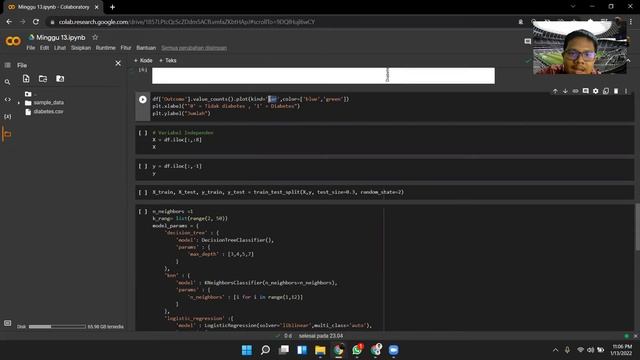
Task: Select the sample_data folder
Action: (48, 102)
